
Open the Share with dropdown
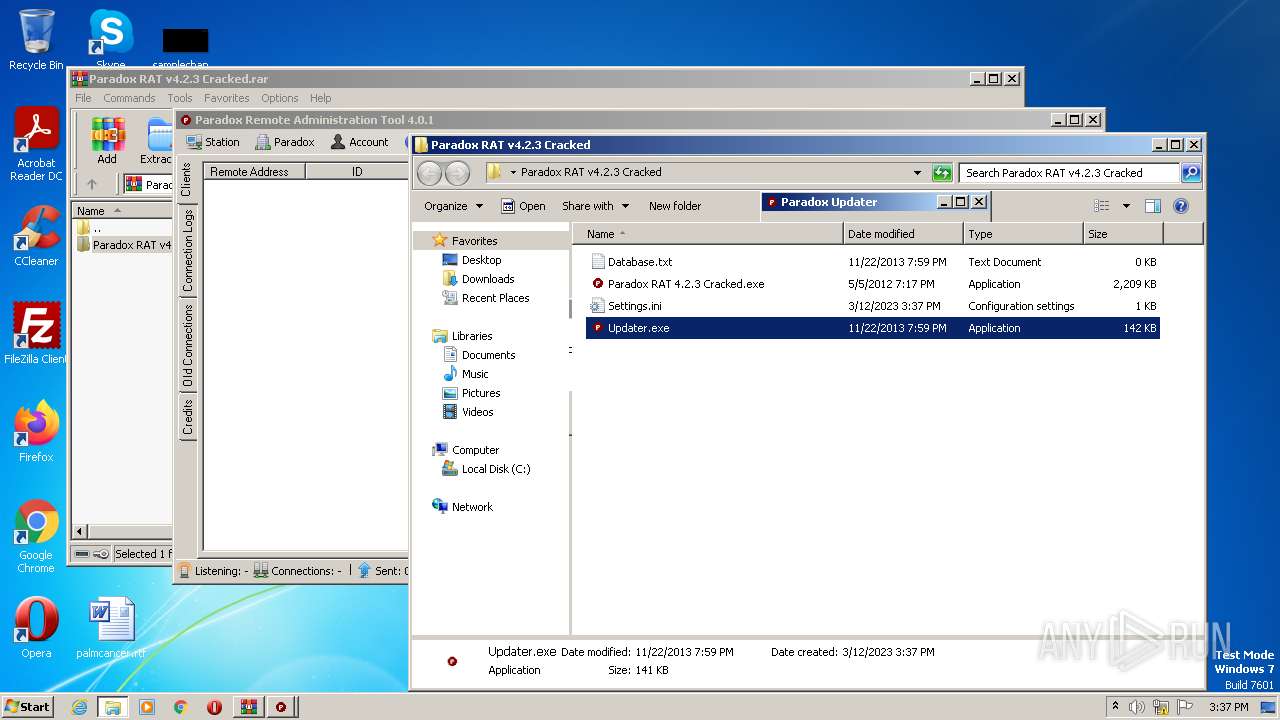596,206
